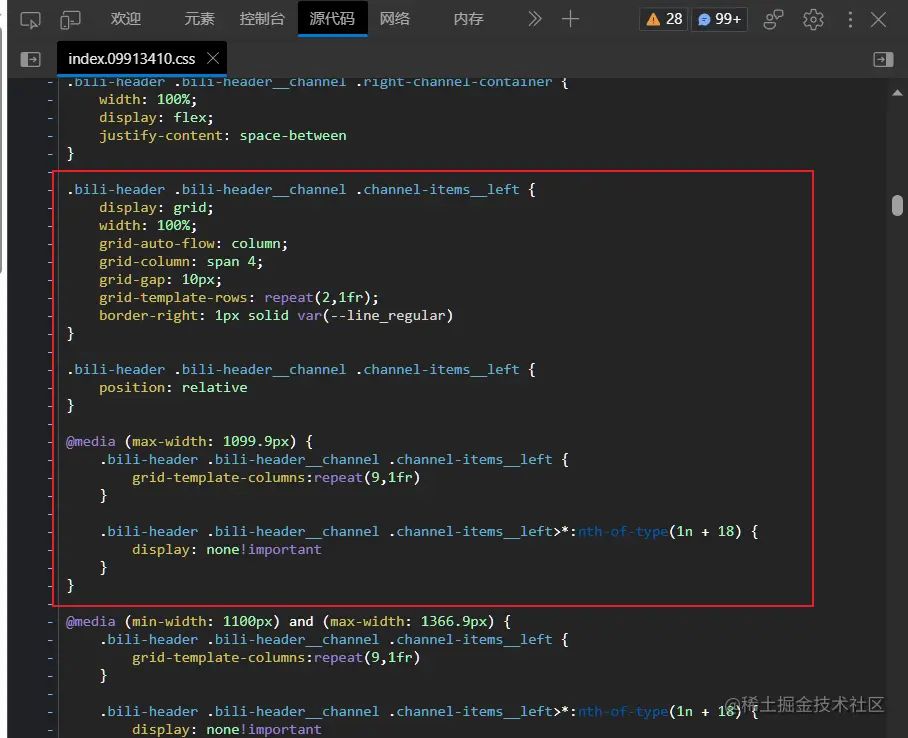
Task: Open DevTools settings gear
Action: (813, 20)
